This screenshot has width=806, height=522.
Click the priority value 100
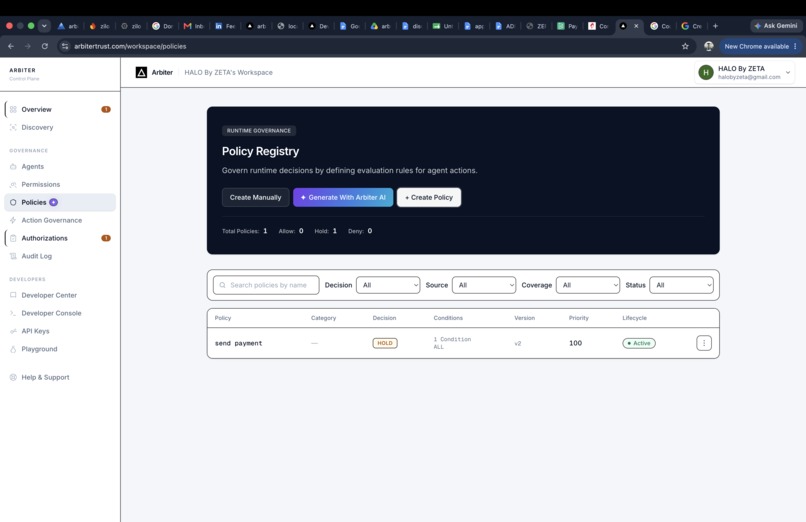576,343
